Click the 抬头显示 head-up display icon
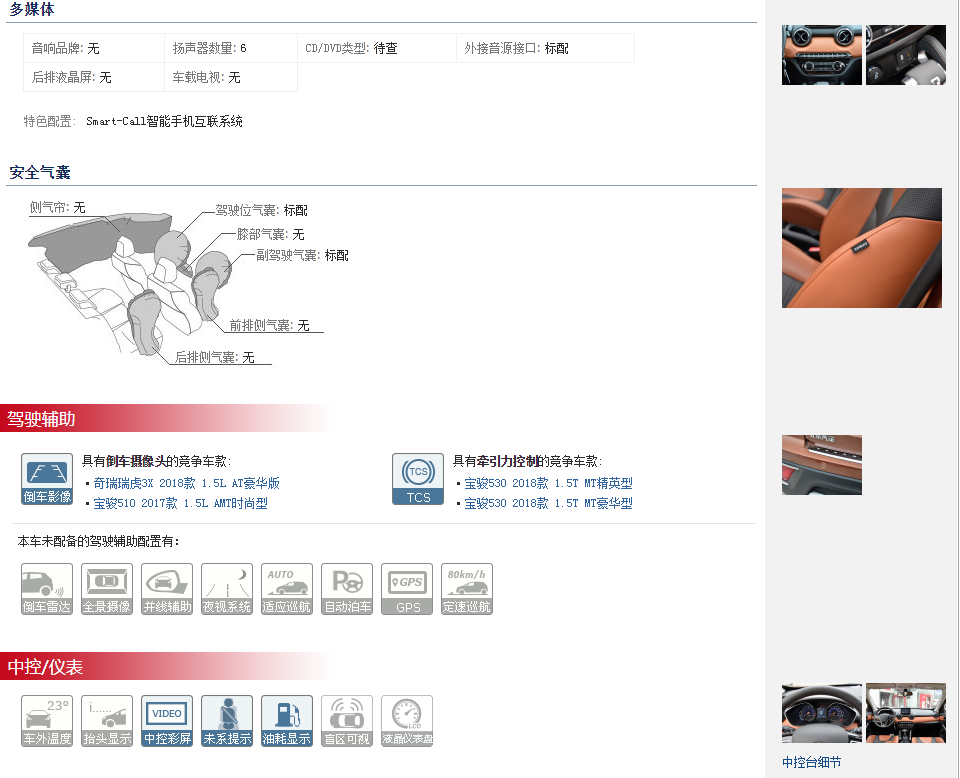This screenshot has height=778, width=960. [x=107, y=721]
